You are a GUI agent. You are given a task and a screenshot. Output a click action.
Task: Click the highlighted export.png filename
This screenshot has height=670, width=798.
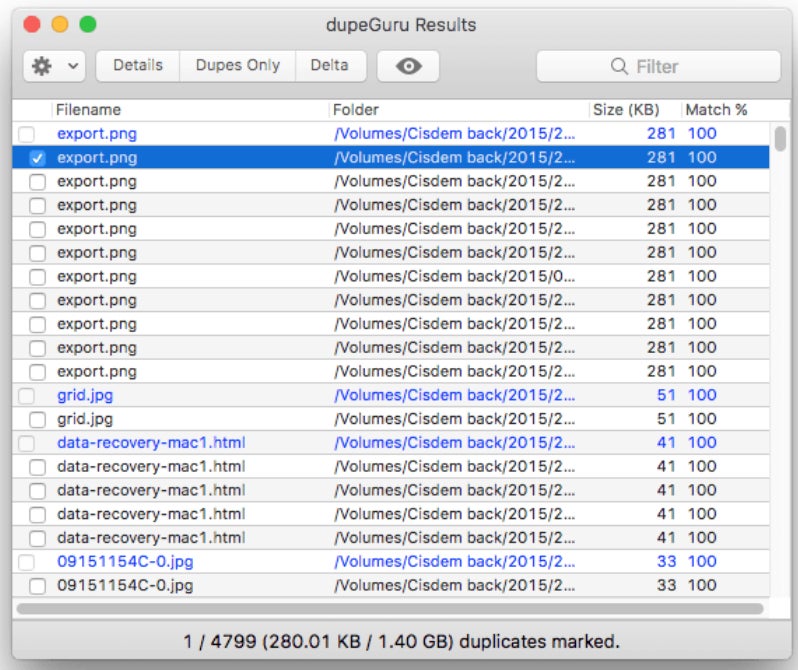(x=97, y=158)
